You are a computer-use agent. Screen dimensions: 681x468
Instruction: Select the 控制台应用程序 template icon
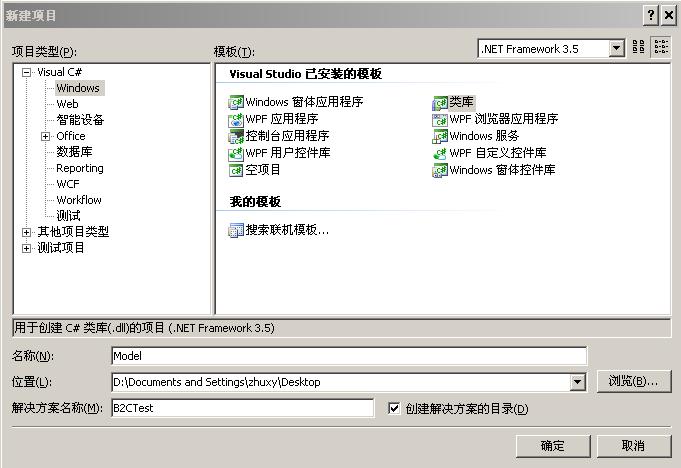tap(236, 136)
